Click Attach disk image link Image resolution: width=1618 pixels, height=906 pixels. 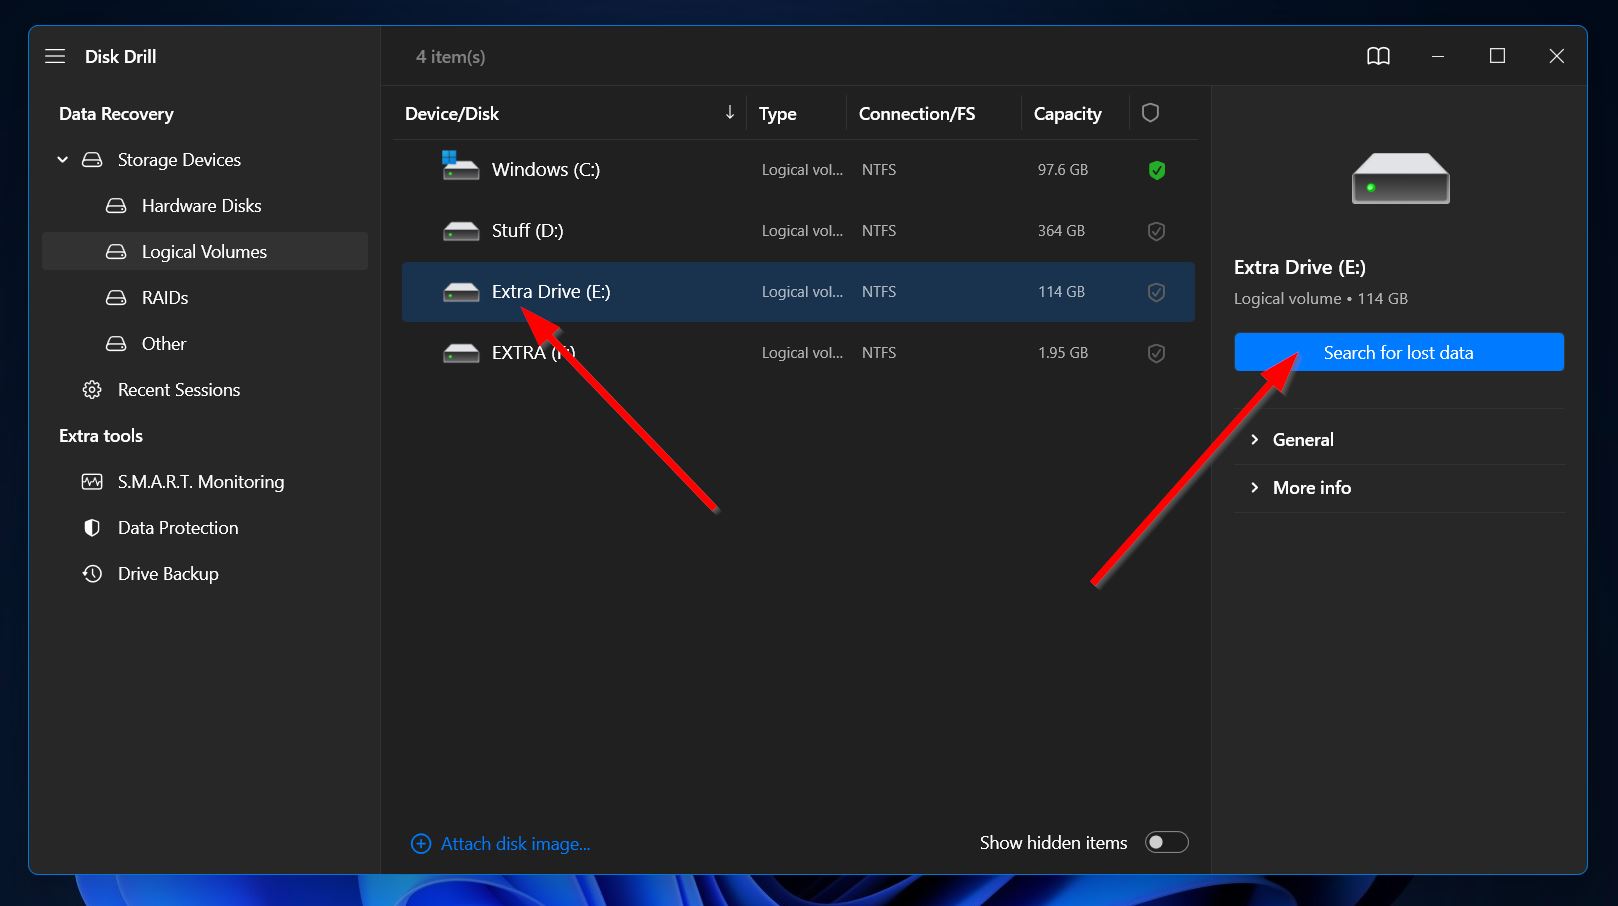coord(515,843)
